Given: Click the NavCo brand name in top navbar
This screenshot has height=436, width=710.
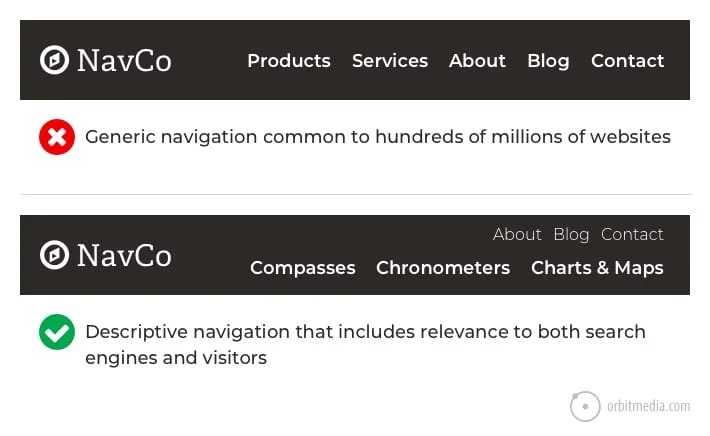Looking at the screenshot, I should pyautogui.click(x=124, y=60).
